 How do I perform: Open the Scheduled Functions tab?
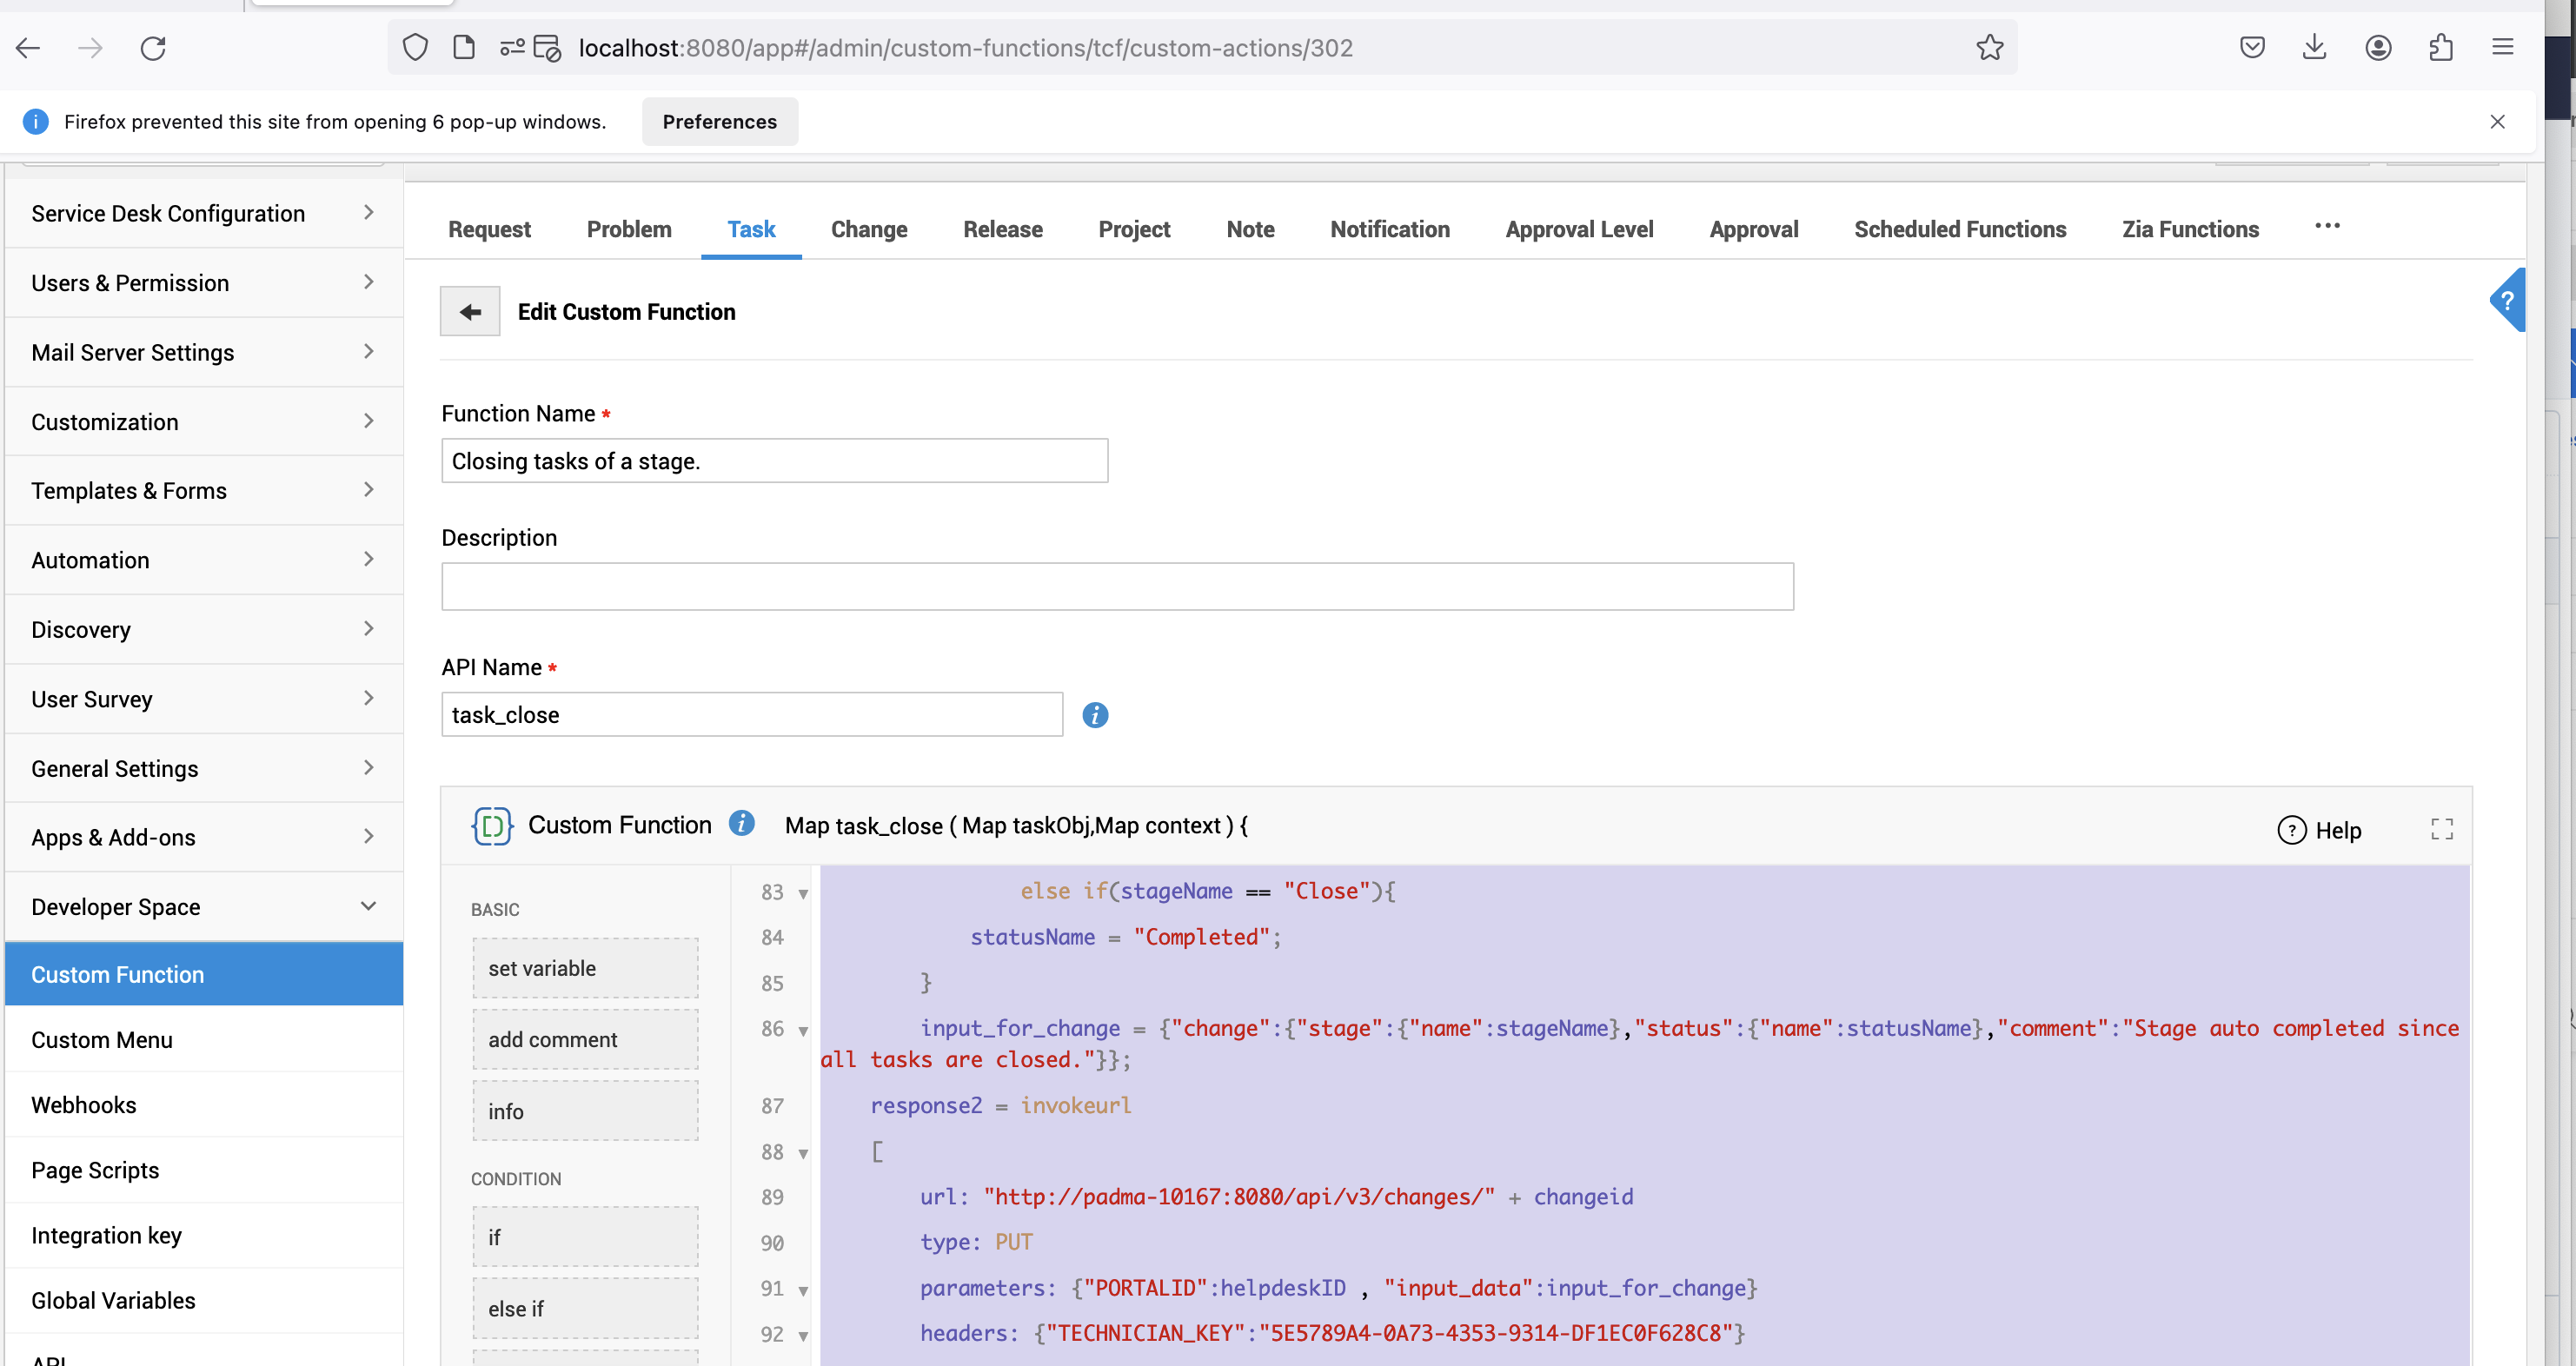[1959, 229]
